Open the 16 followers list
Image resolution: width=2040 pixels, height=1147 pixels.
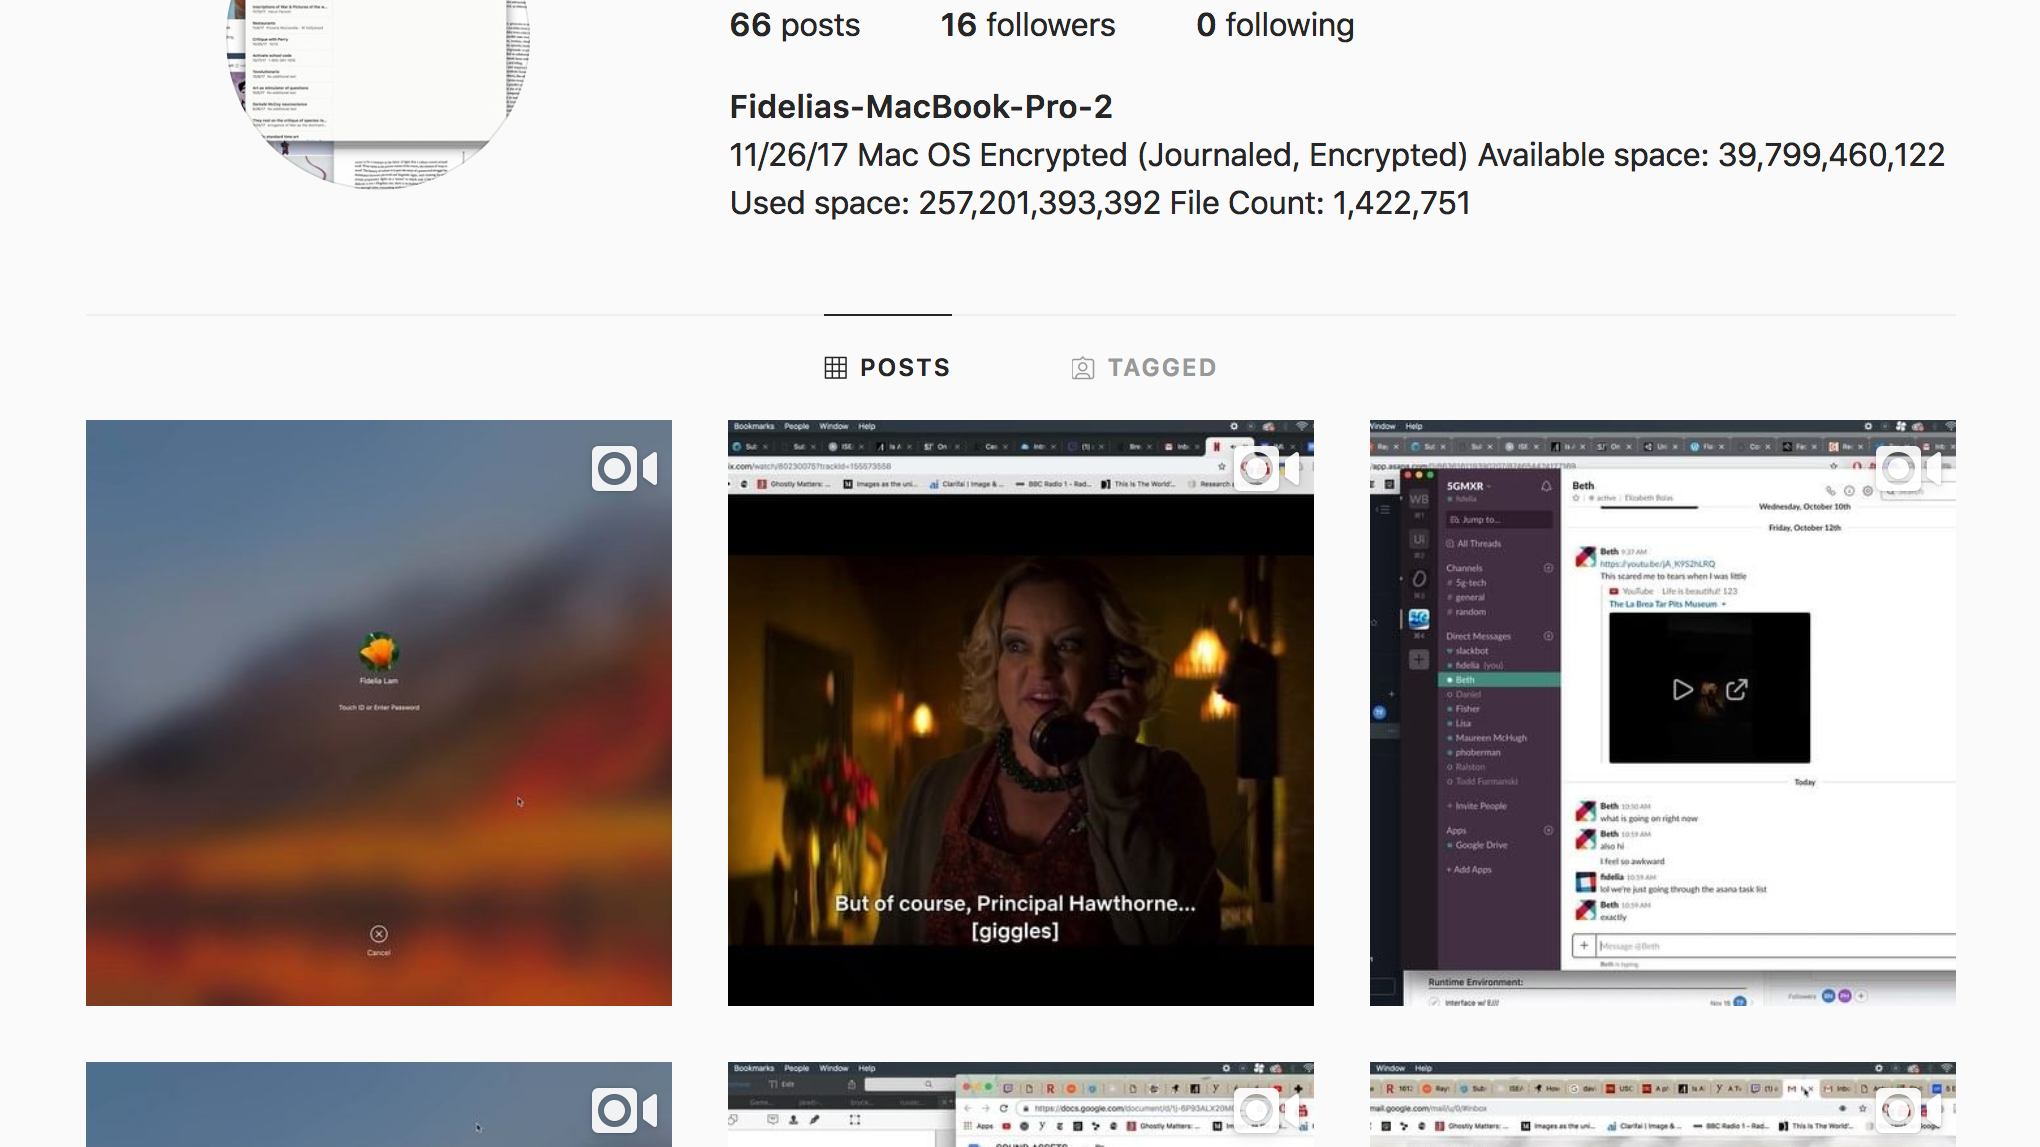point(1027,25)
